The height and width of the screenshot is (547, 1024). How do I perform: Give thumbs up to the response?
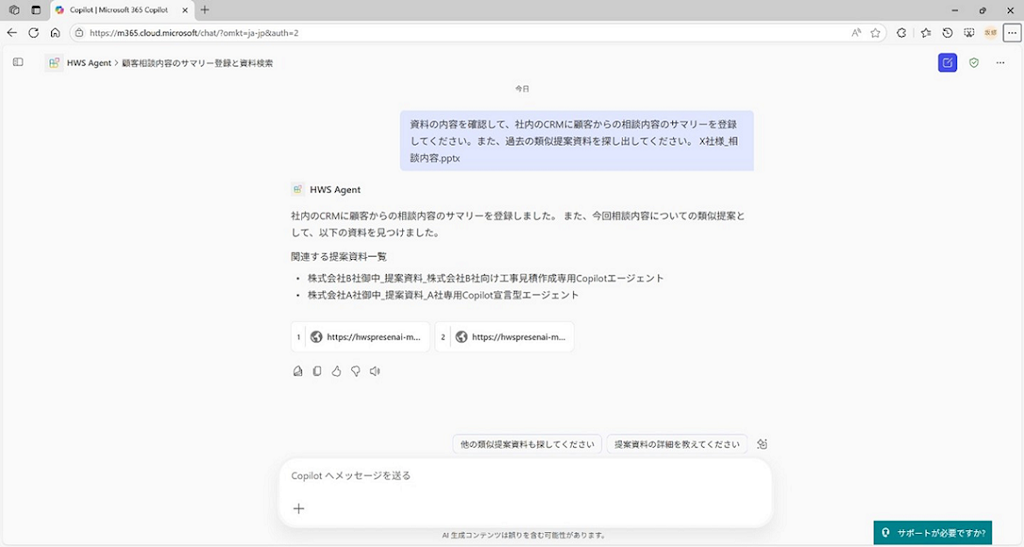coord(336,371)
